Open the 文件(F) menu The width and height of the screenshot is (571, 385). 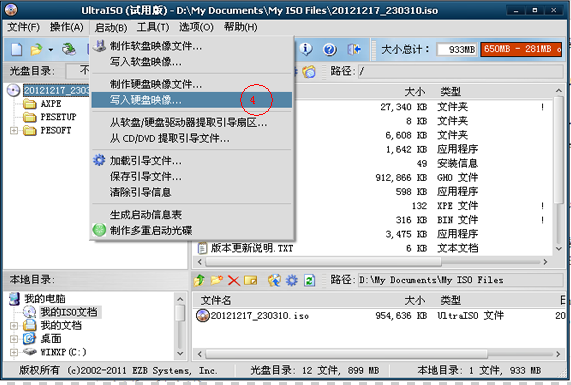24,27
